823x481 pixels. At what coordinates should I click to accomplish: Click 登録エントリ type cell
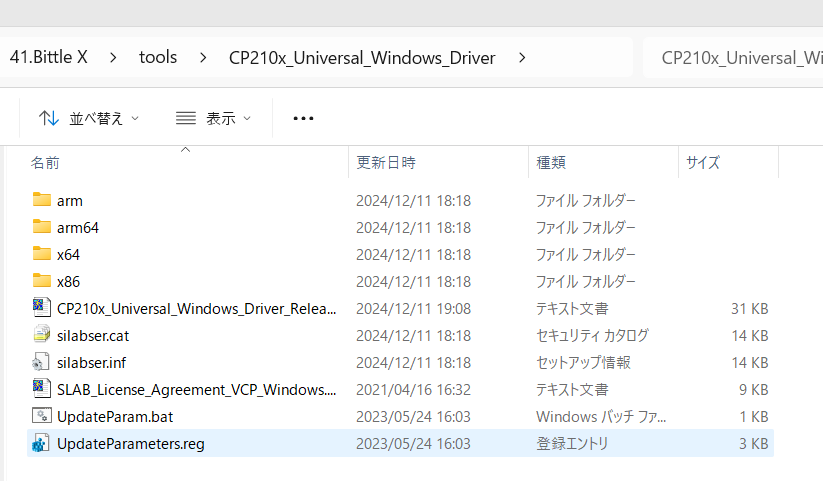click(x=572, y=444)
